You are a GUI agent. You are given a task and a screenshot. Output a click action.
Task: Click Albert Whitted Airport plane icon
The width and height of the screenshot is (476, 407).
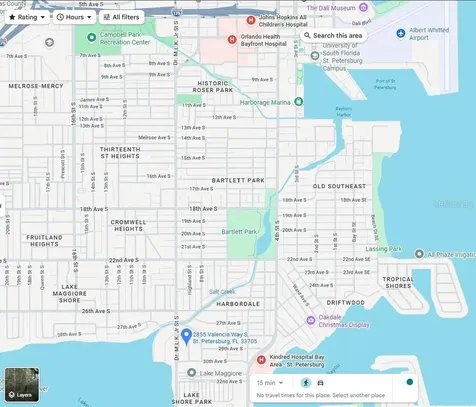401,33
